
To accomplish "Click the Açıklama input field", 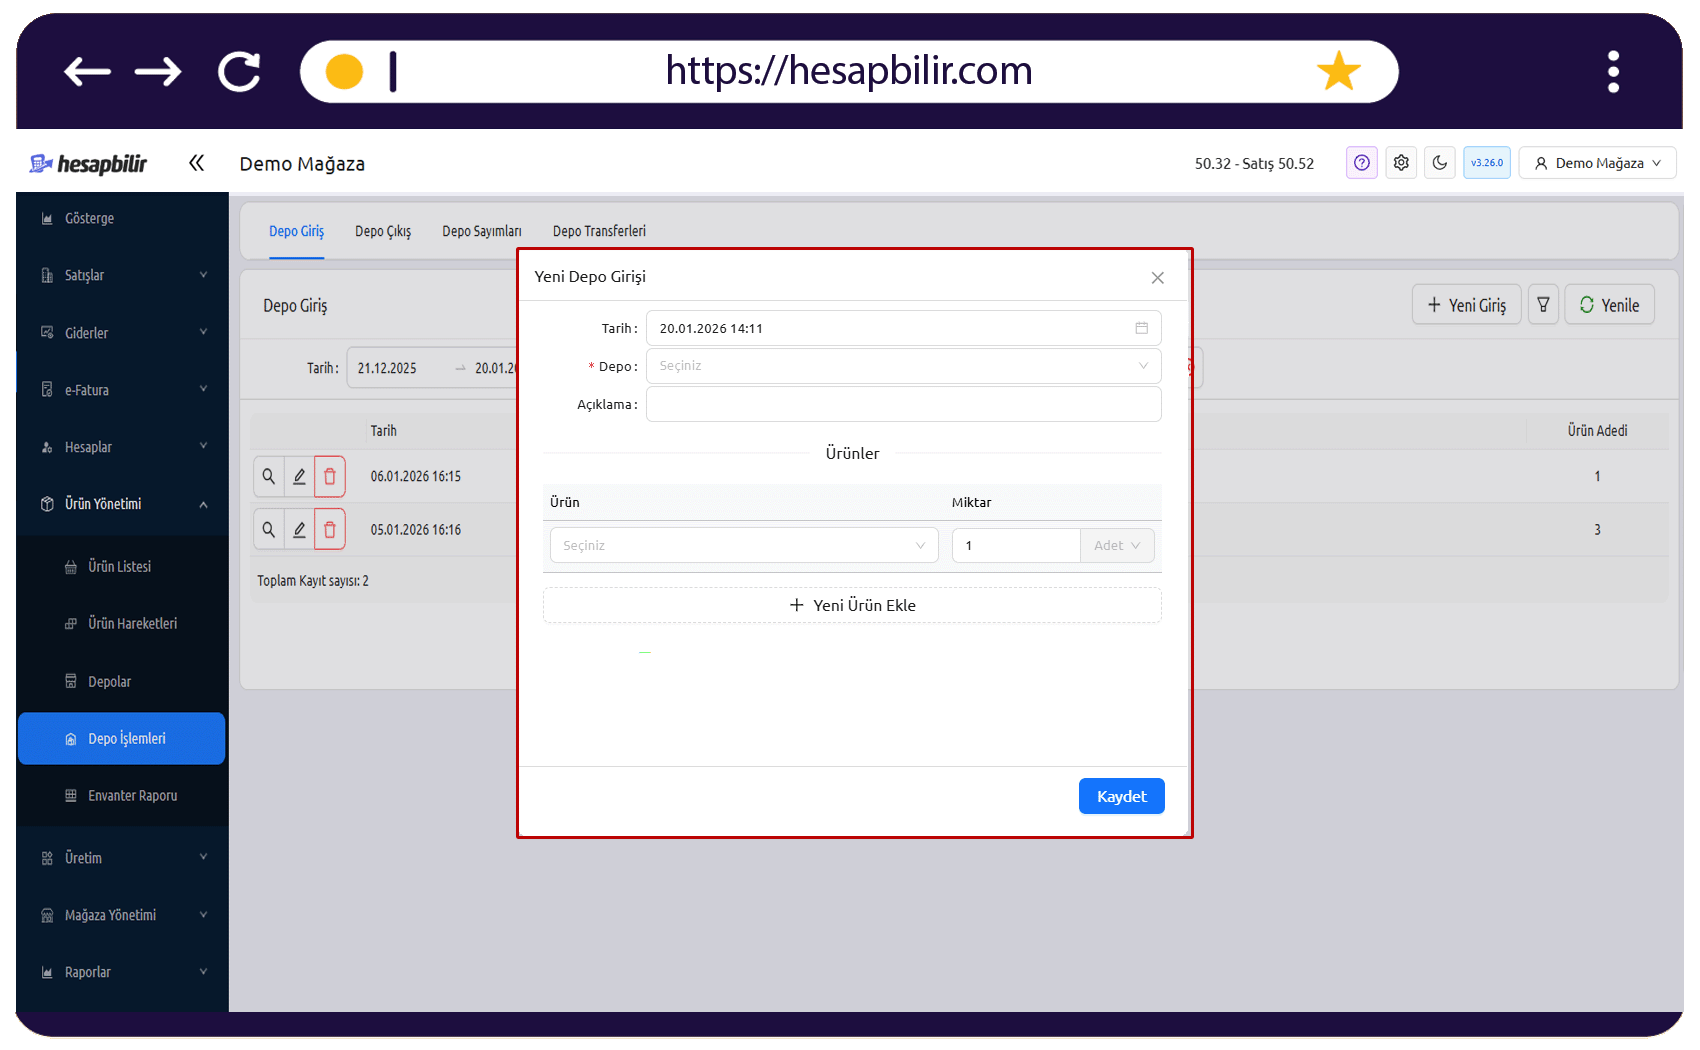I will pyautogui.click(x=903, y=404).
